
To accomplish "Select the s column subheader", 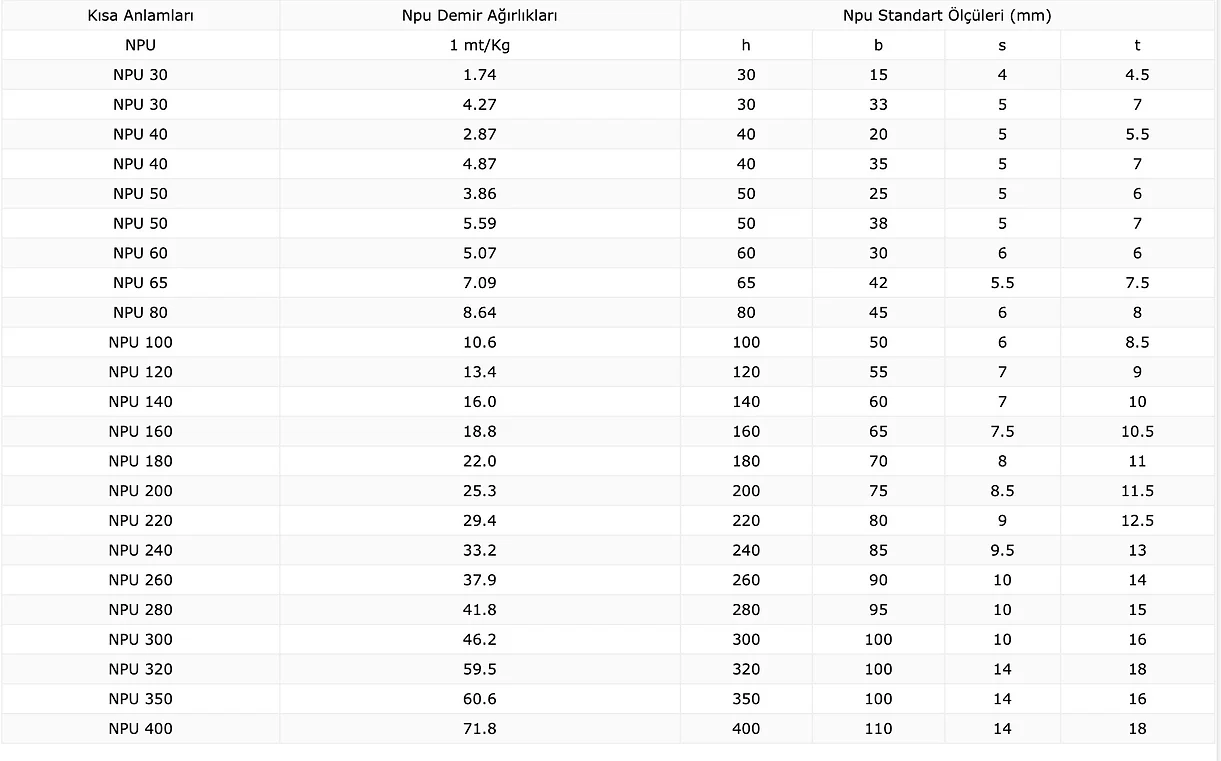I will pyautogui.click(x=1002, y=45).
